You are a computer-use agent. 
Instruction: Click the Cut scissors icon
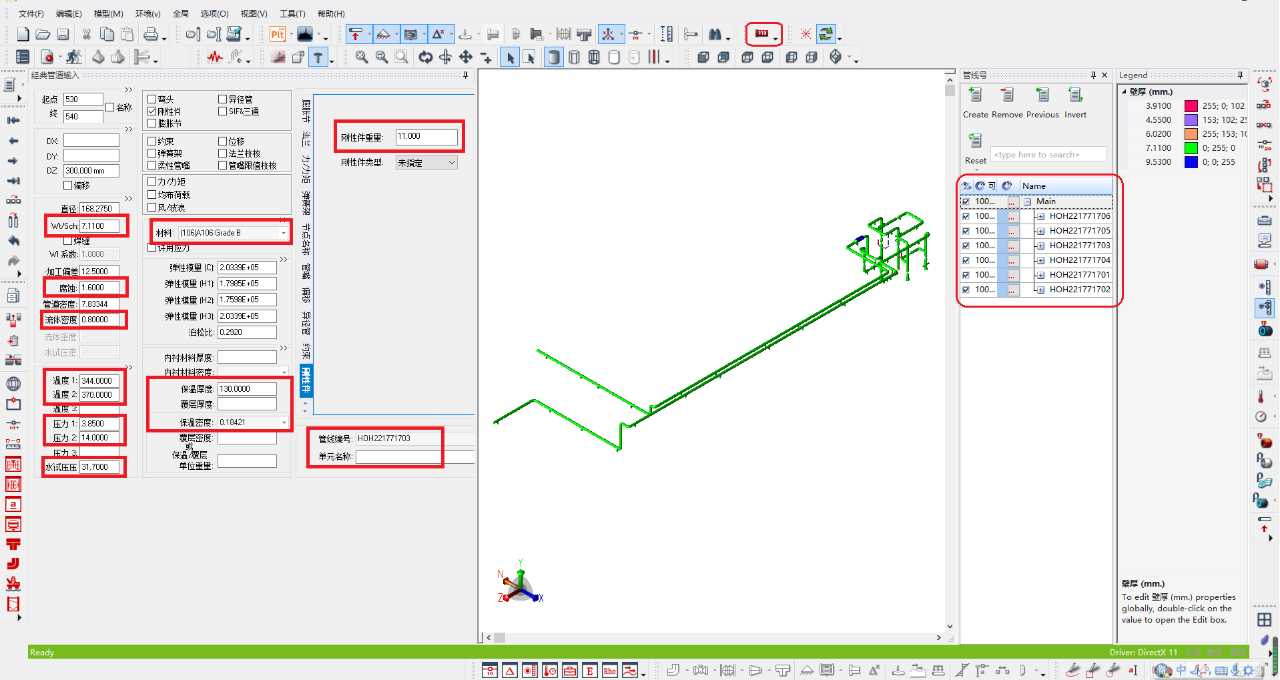[x=87, y=34]
